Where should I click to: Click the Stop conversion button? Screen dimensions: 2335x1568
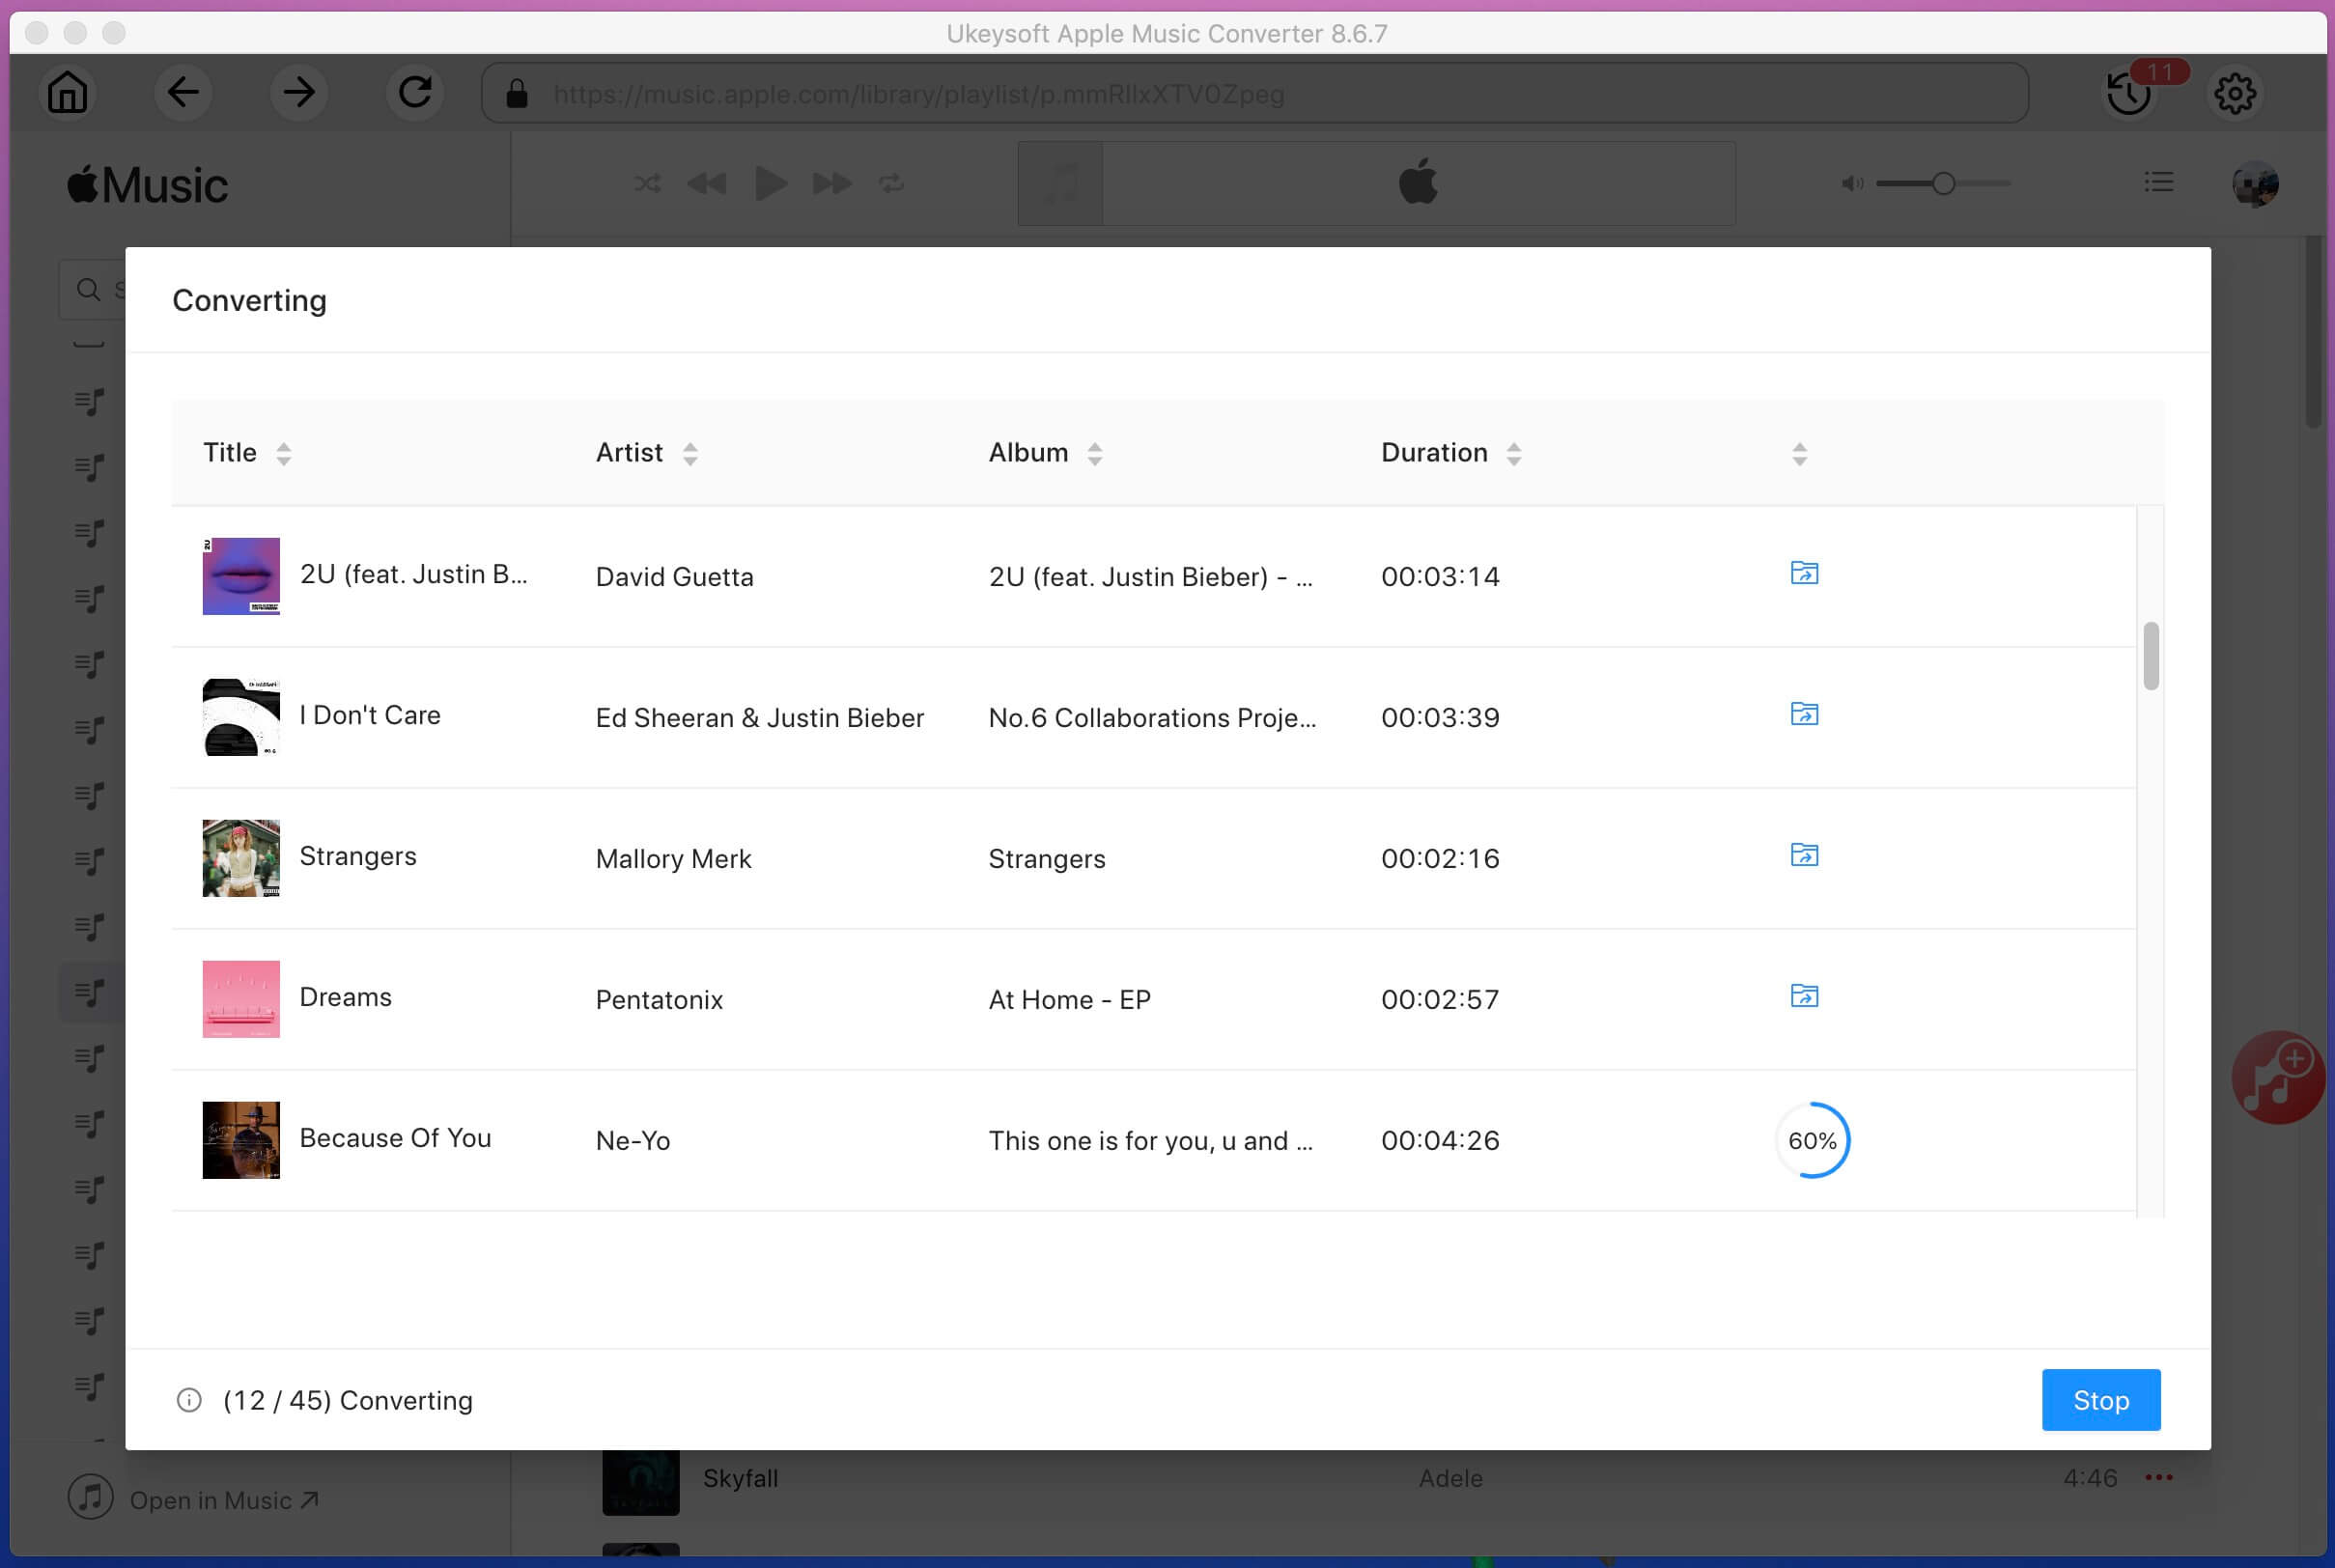tap(2100, 1400)
